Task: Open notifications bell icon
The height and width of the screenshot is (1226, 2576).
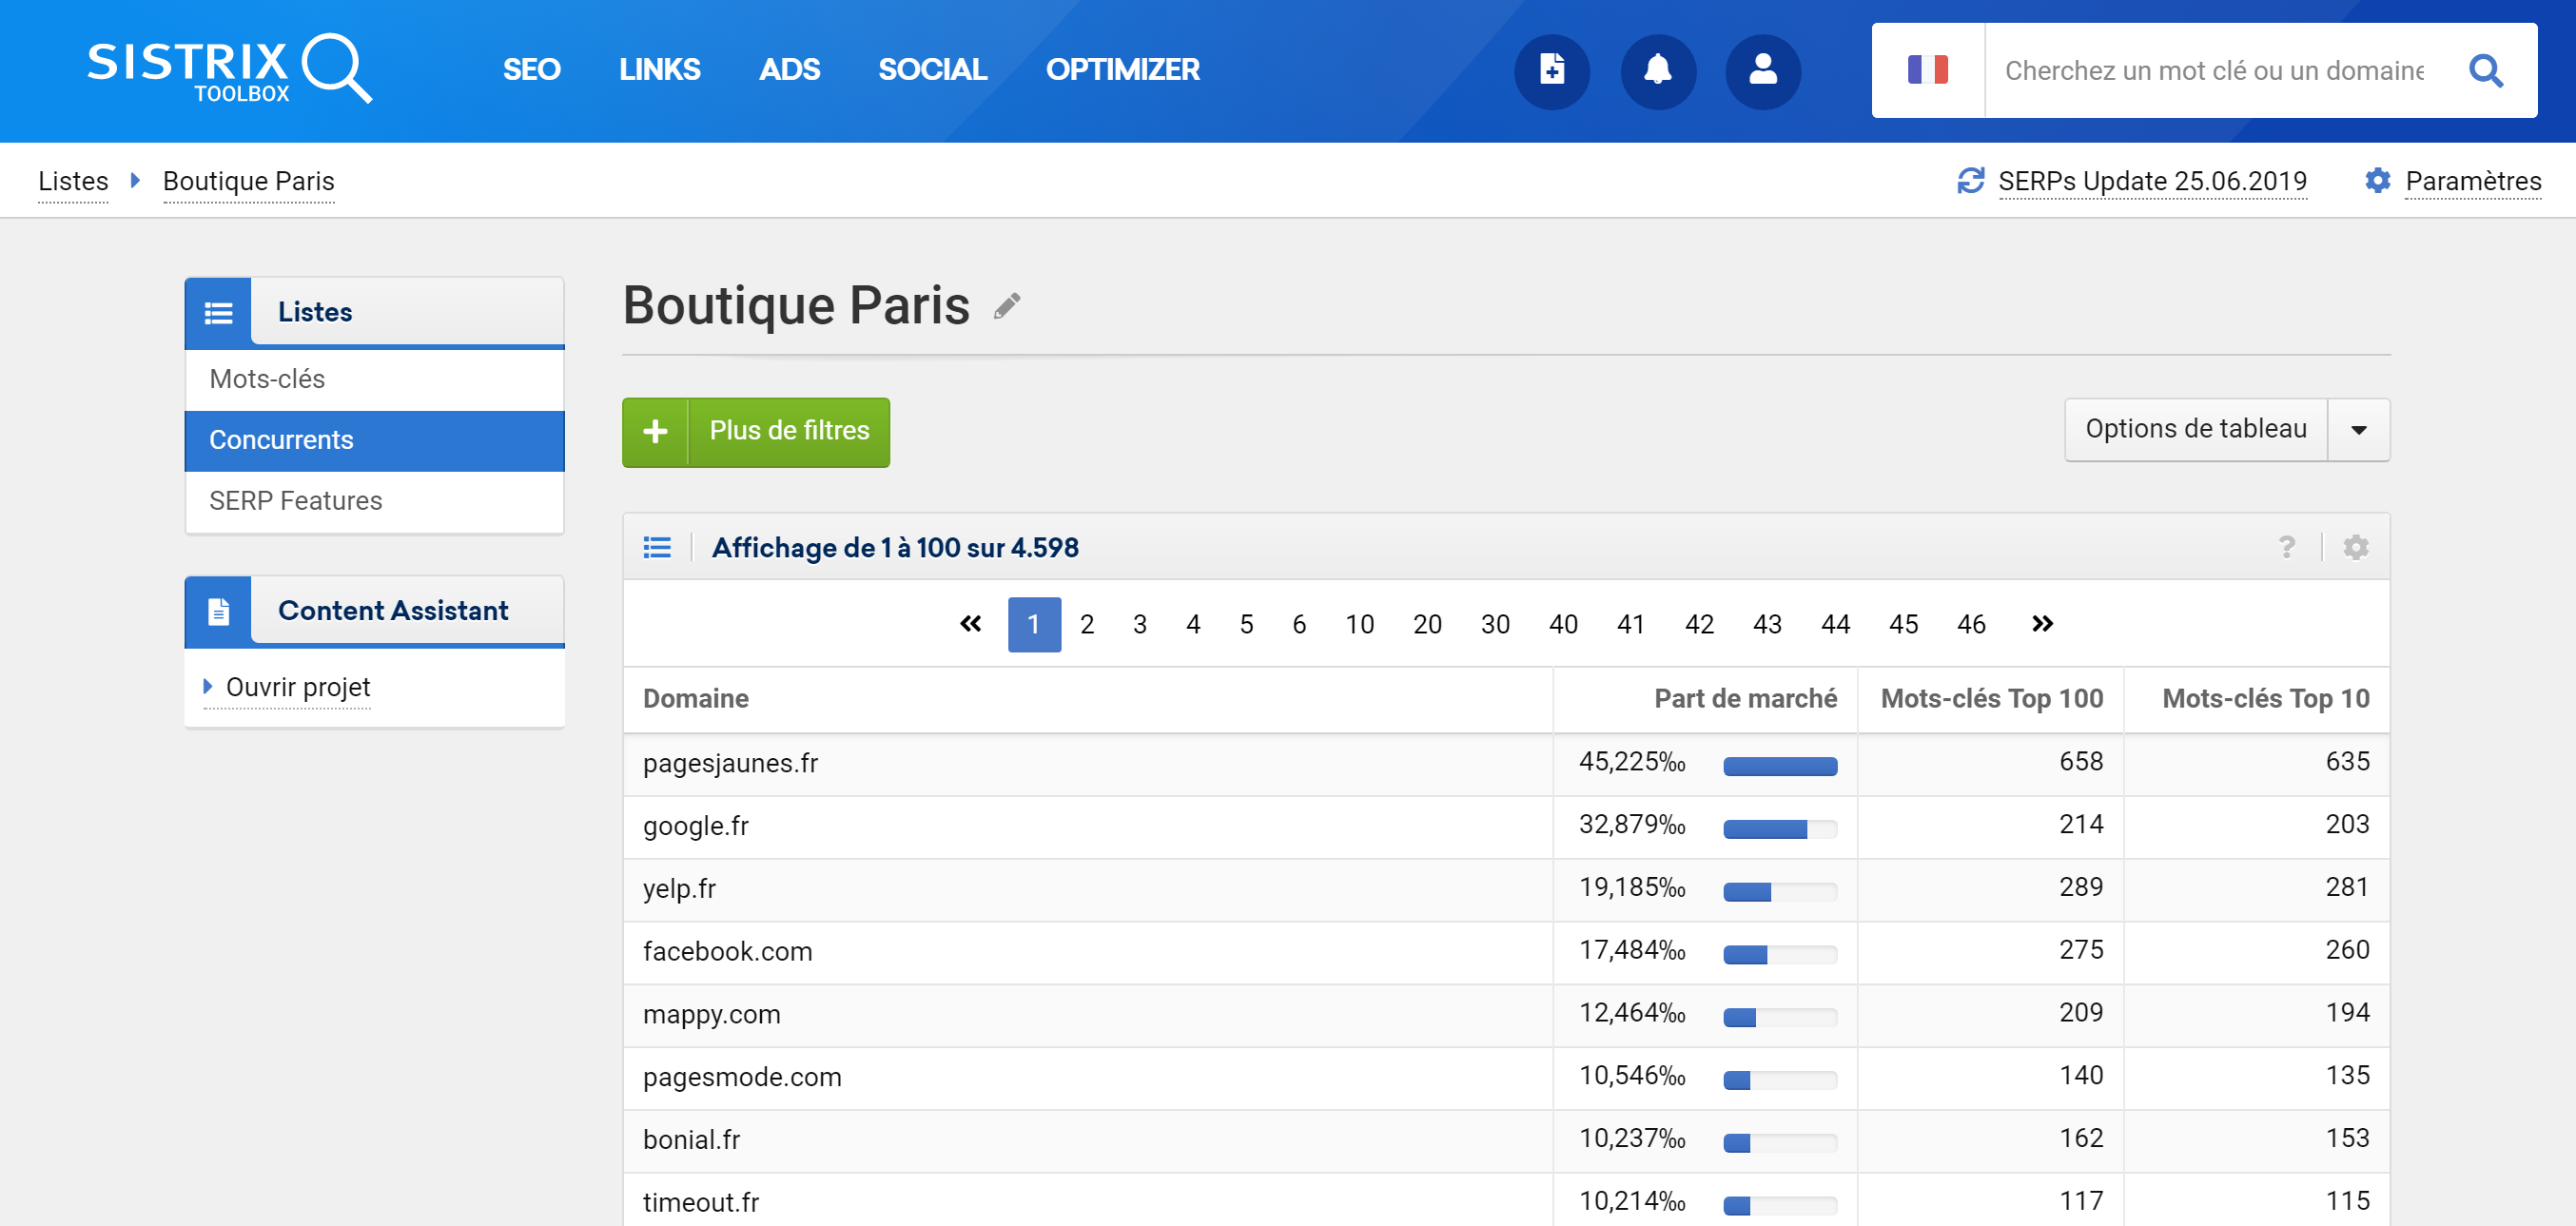Action: point(1658,71)
